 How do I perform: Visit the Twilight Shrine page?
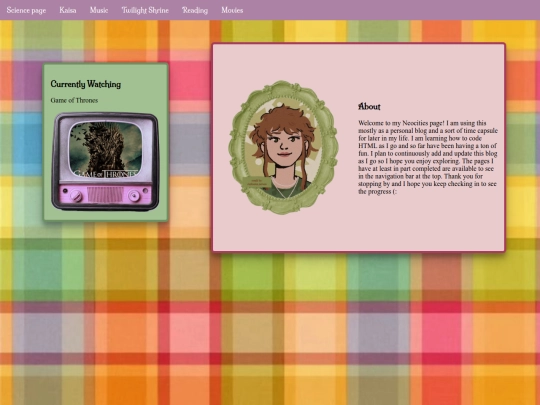coord(145,10)
